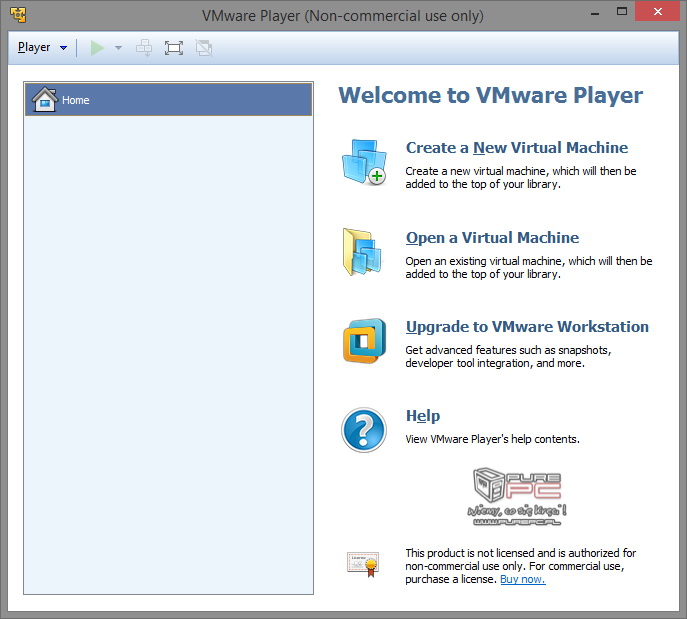Viewport: 687px width, 619px height.
Task: Click the Open Virtual Machine folder icon
Action: pyautogui.click(x=362, y=252)
